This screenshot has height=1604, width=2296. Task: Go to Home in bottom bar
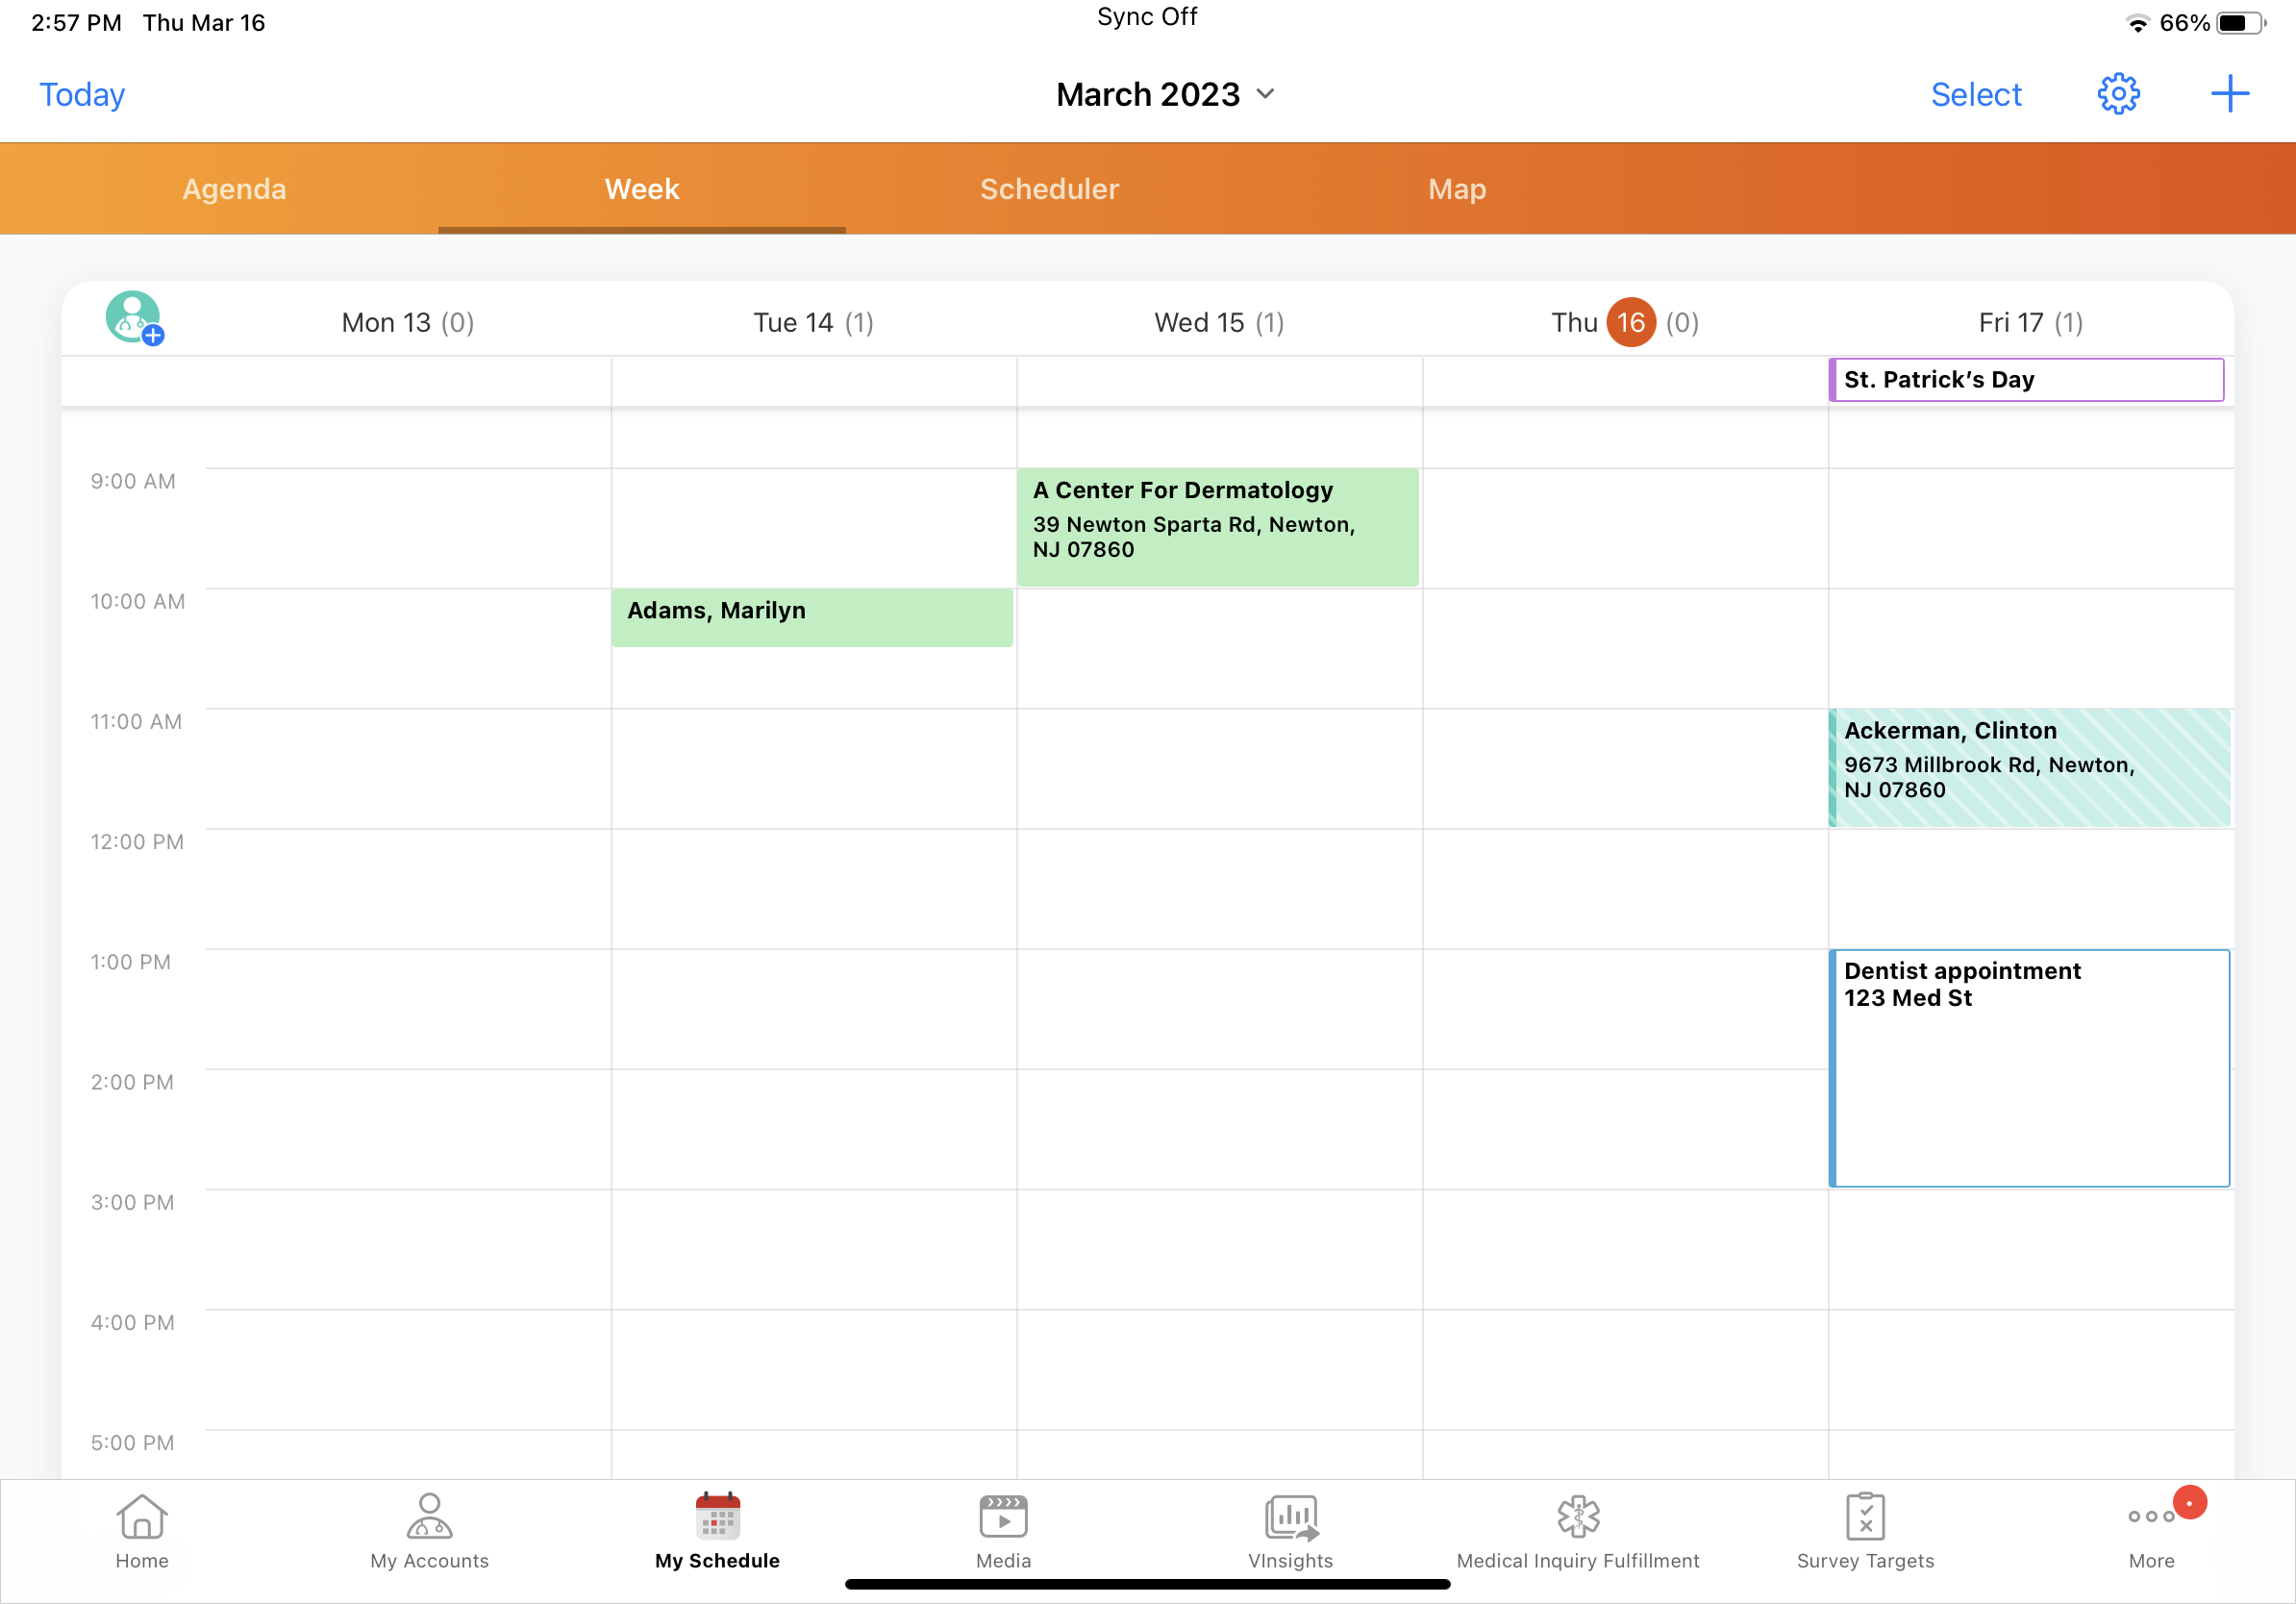[x=142, y=1530]
